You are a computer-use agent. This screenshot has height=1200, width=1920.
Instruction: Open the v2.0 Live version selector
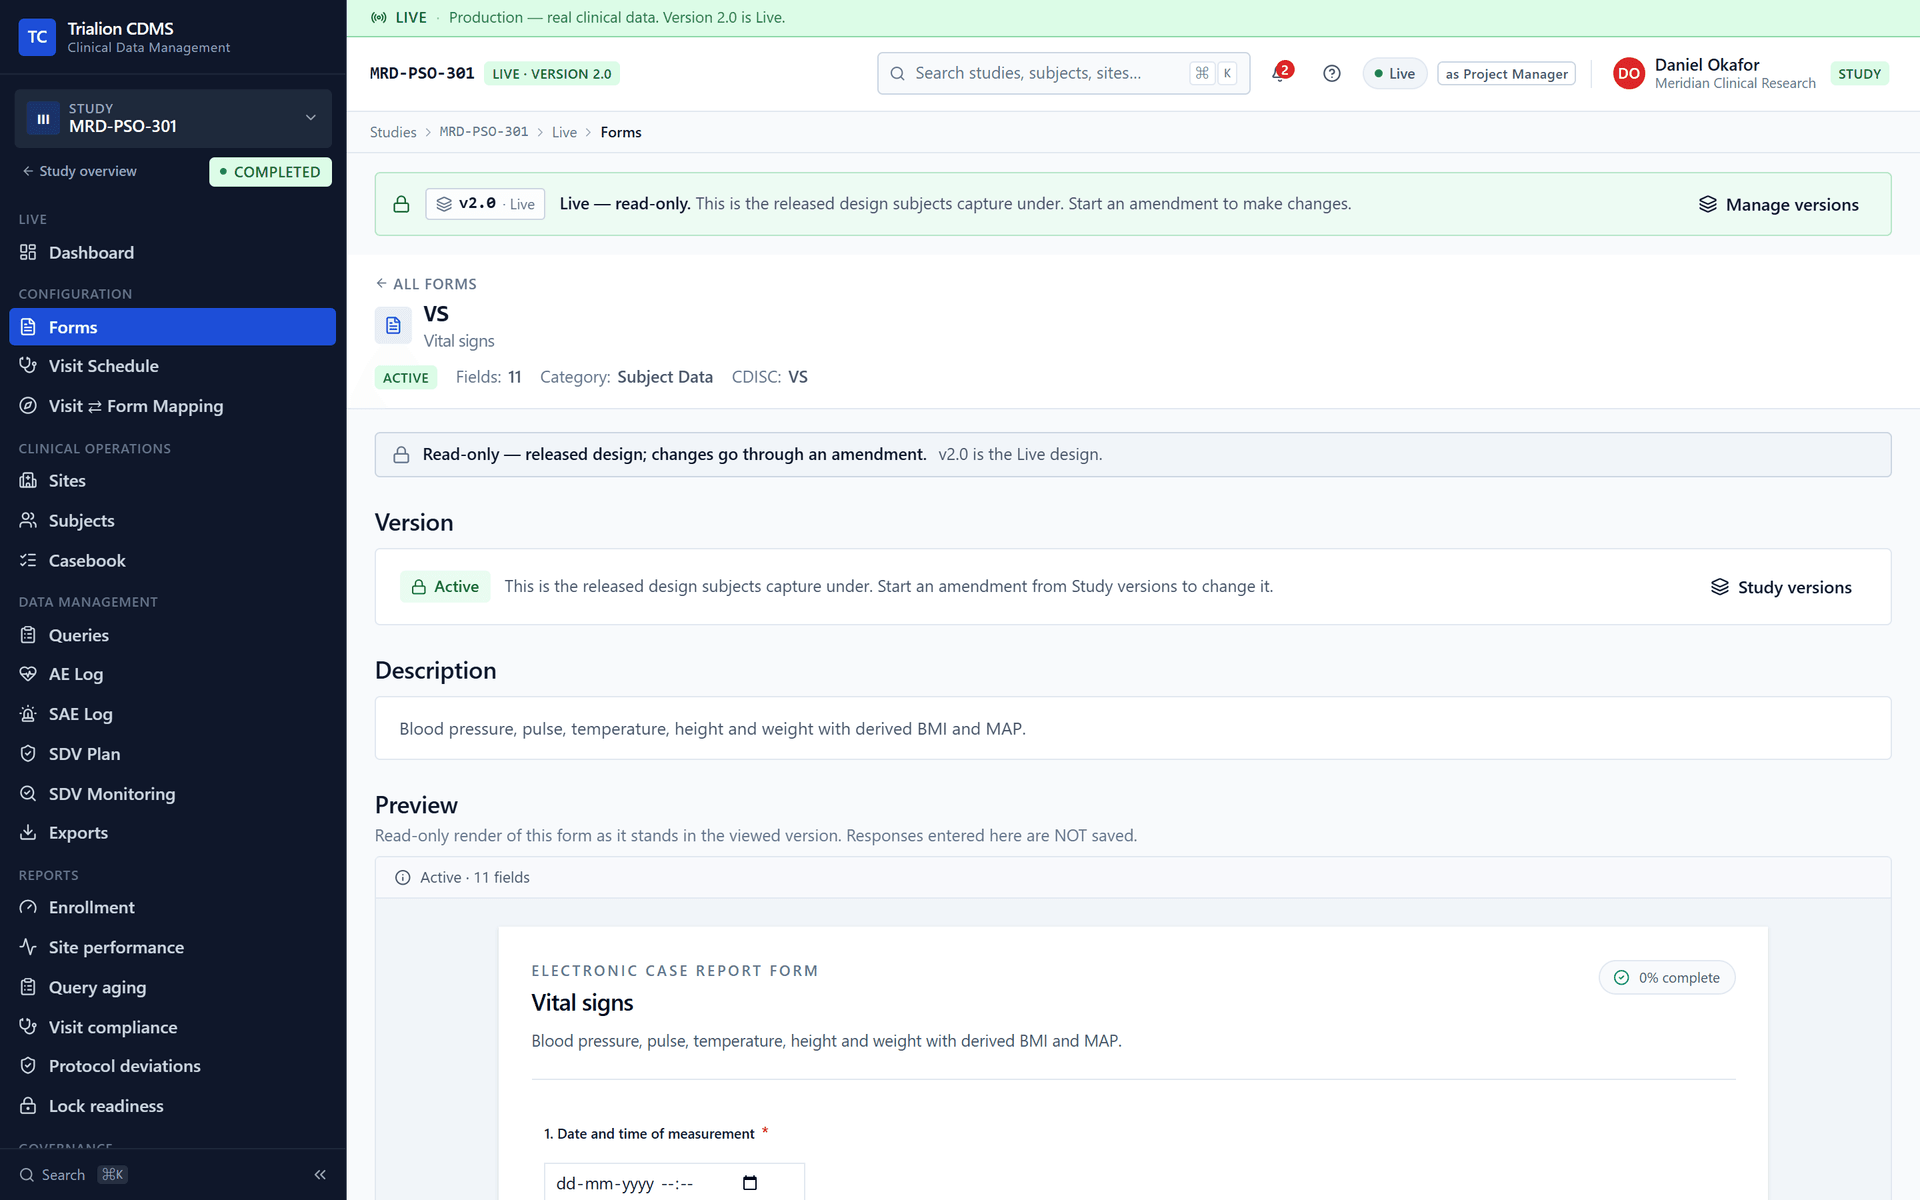click(485, 204)
